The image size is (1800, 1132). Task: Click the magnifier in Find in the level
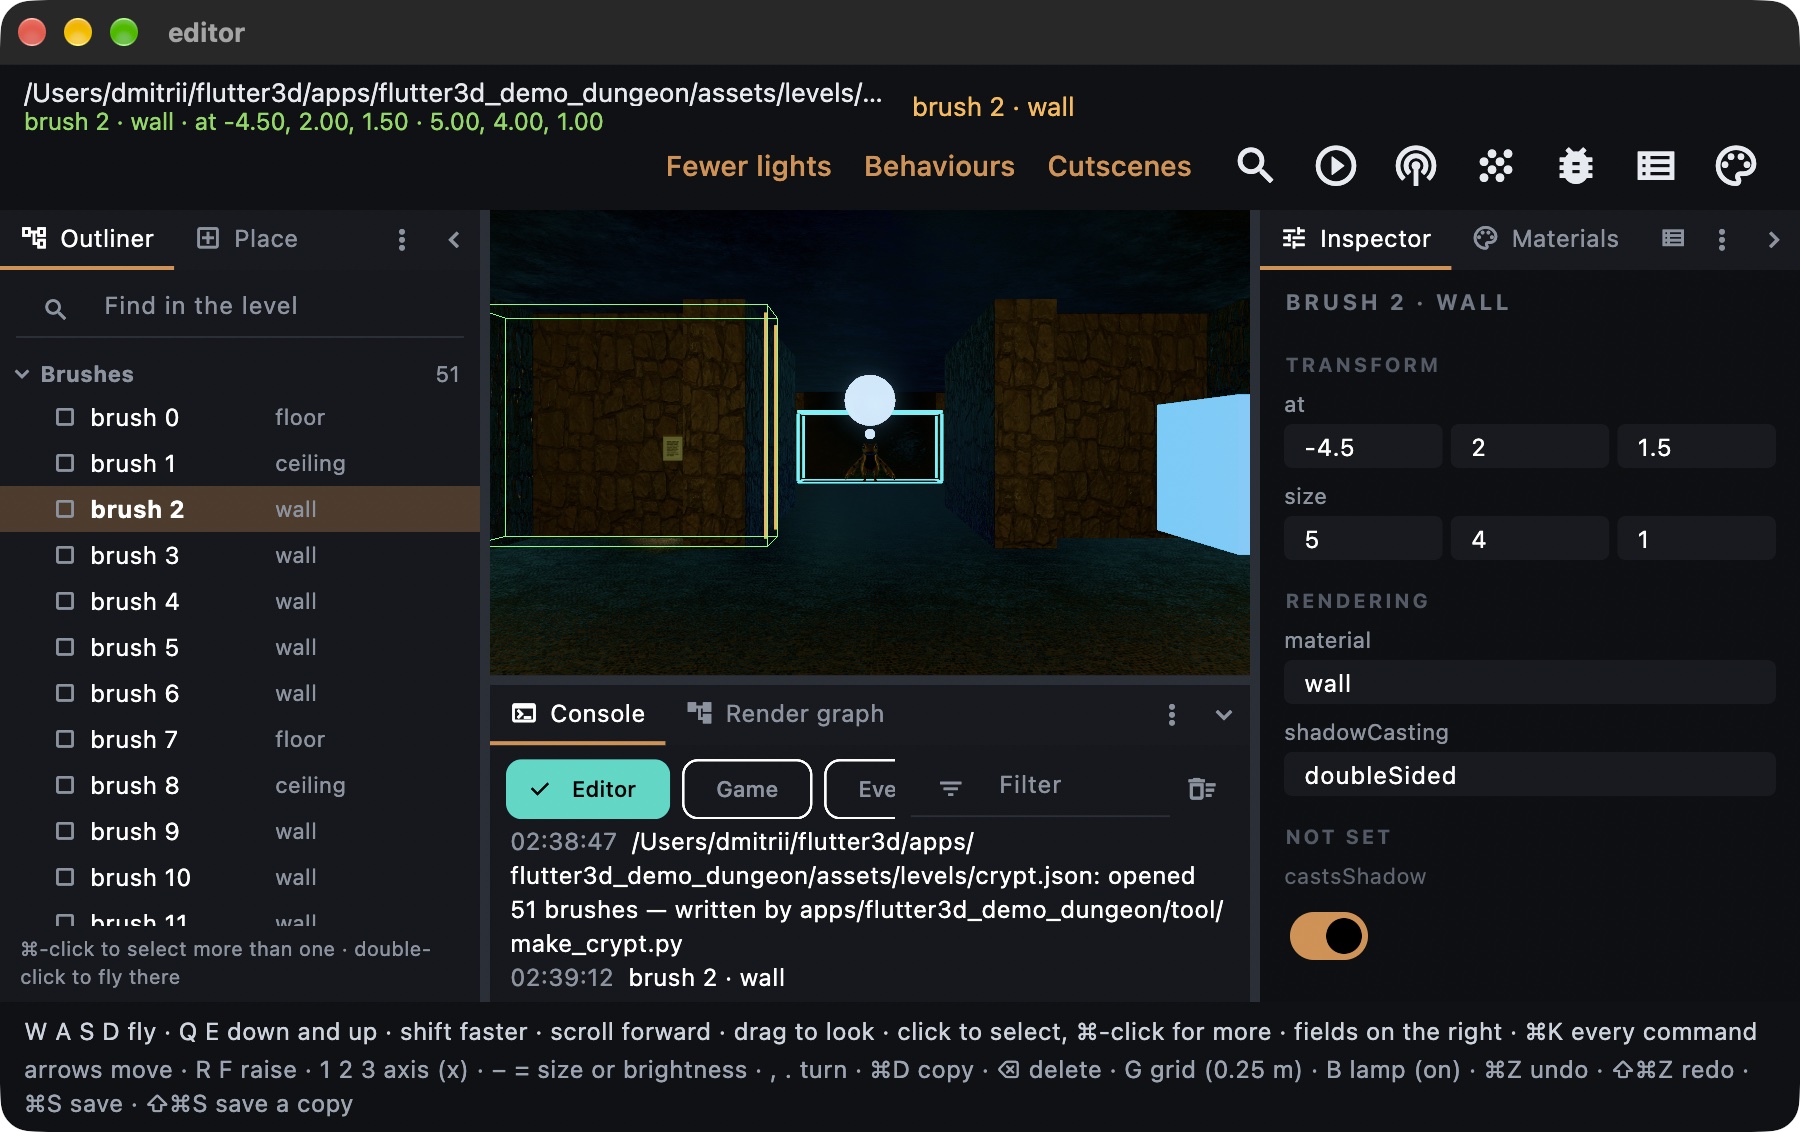point(56,309)
